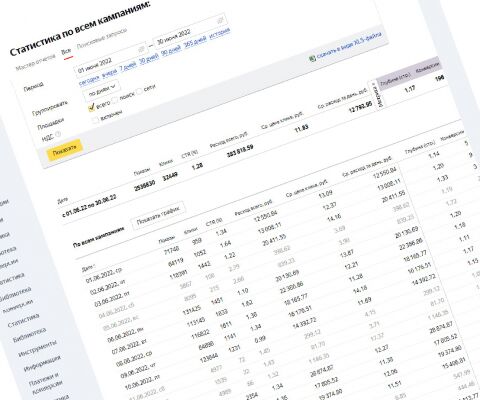Click the clicks cell 1442
The height and width of the screenshot is (400, 480).
[204, 265]
